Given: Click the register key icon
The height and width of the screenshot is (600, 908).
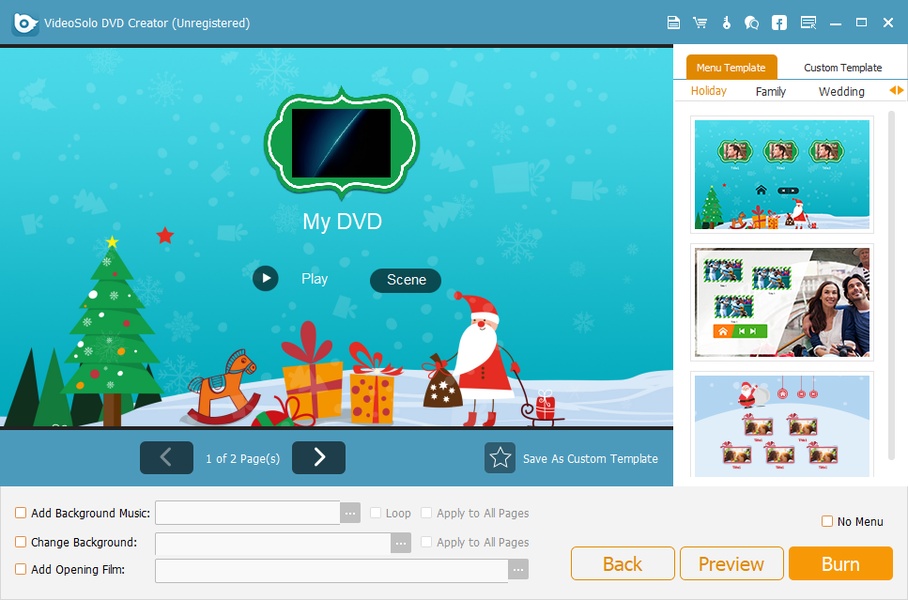Looking at the screenshot, I should [726, 23].
